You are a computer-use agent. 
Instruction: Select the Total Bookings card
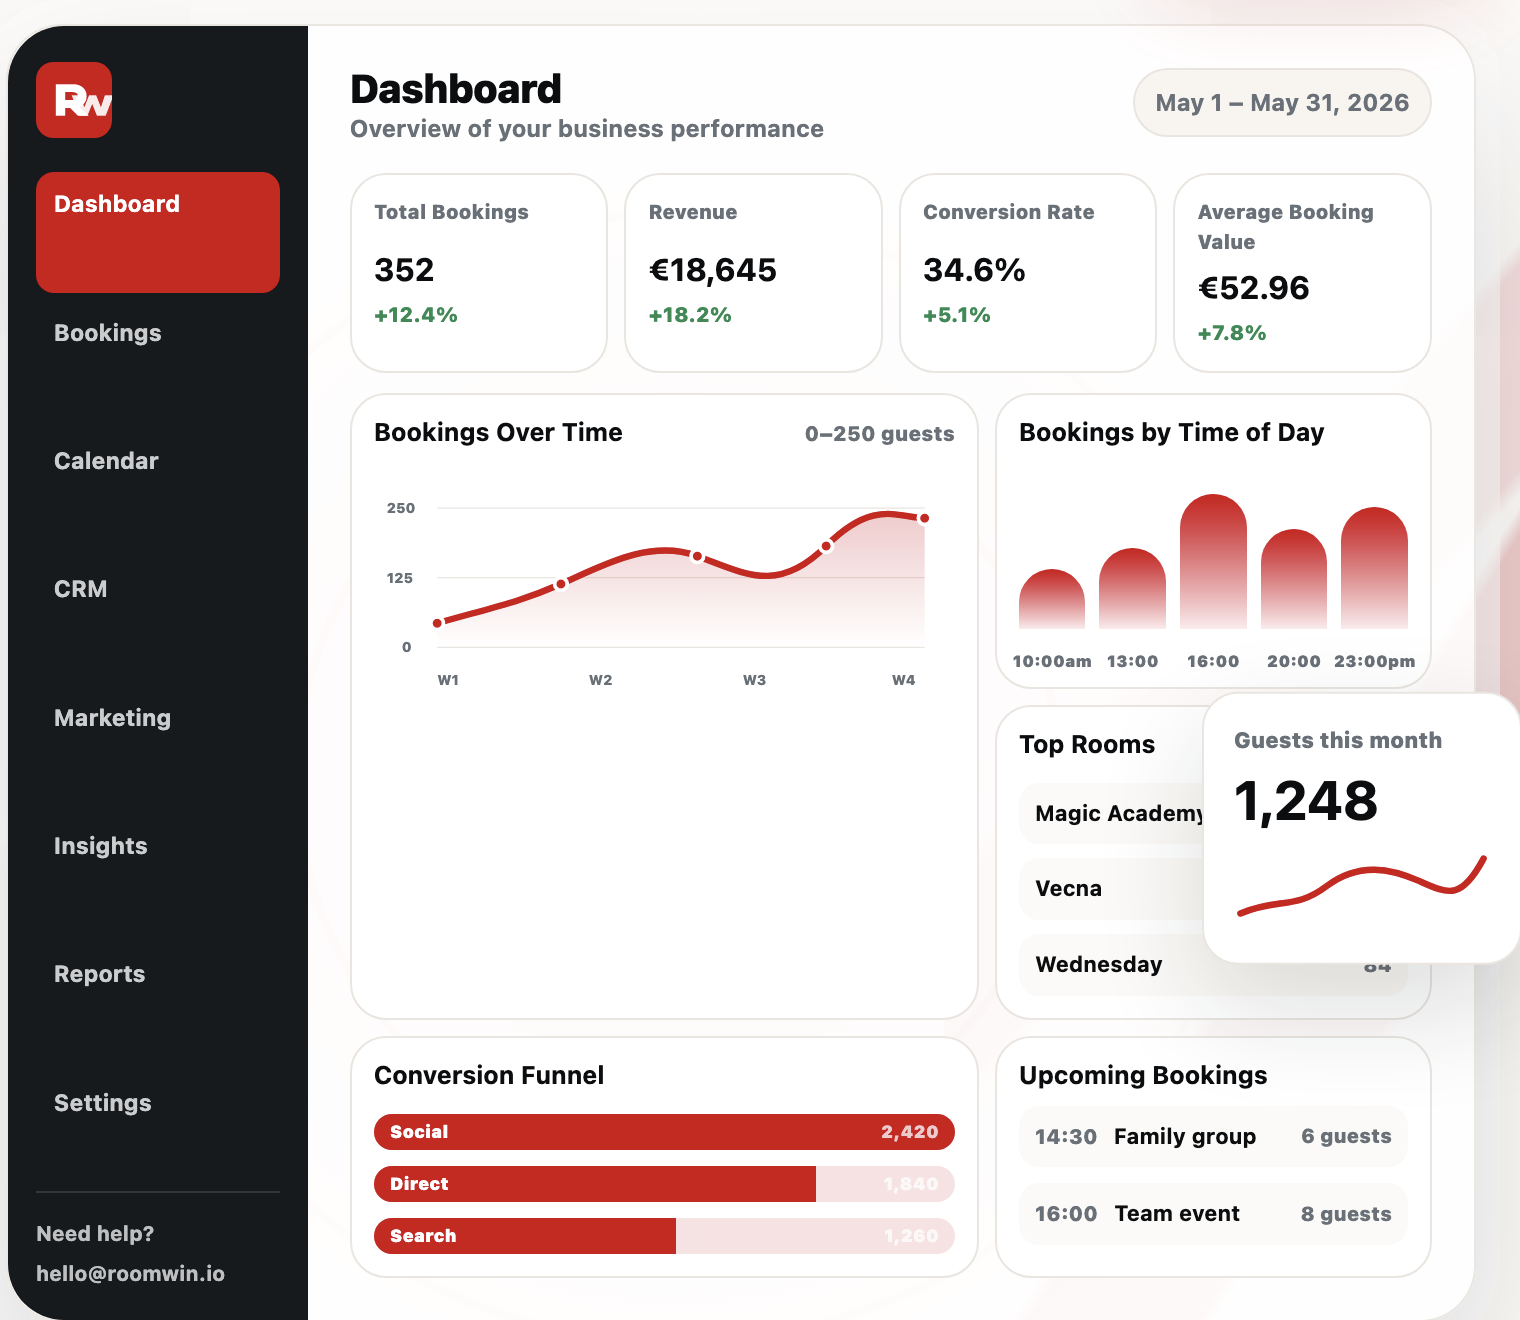479,273
